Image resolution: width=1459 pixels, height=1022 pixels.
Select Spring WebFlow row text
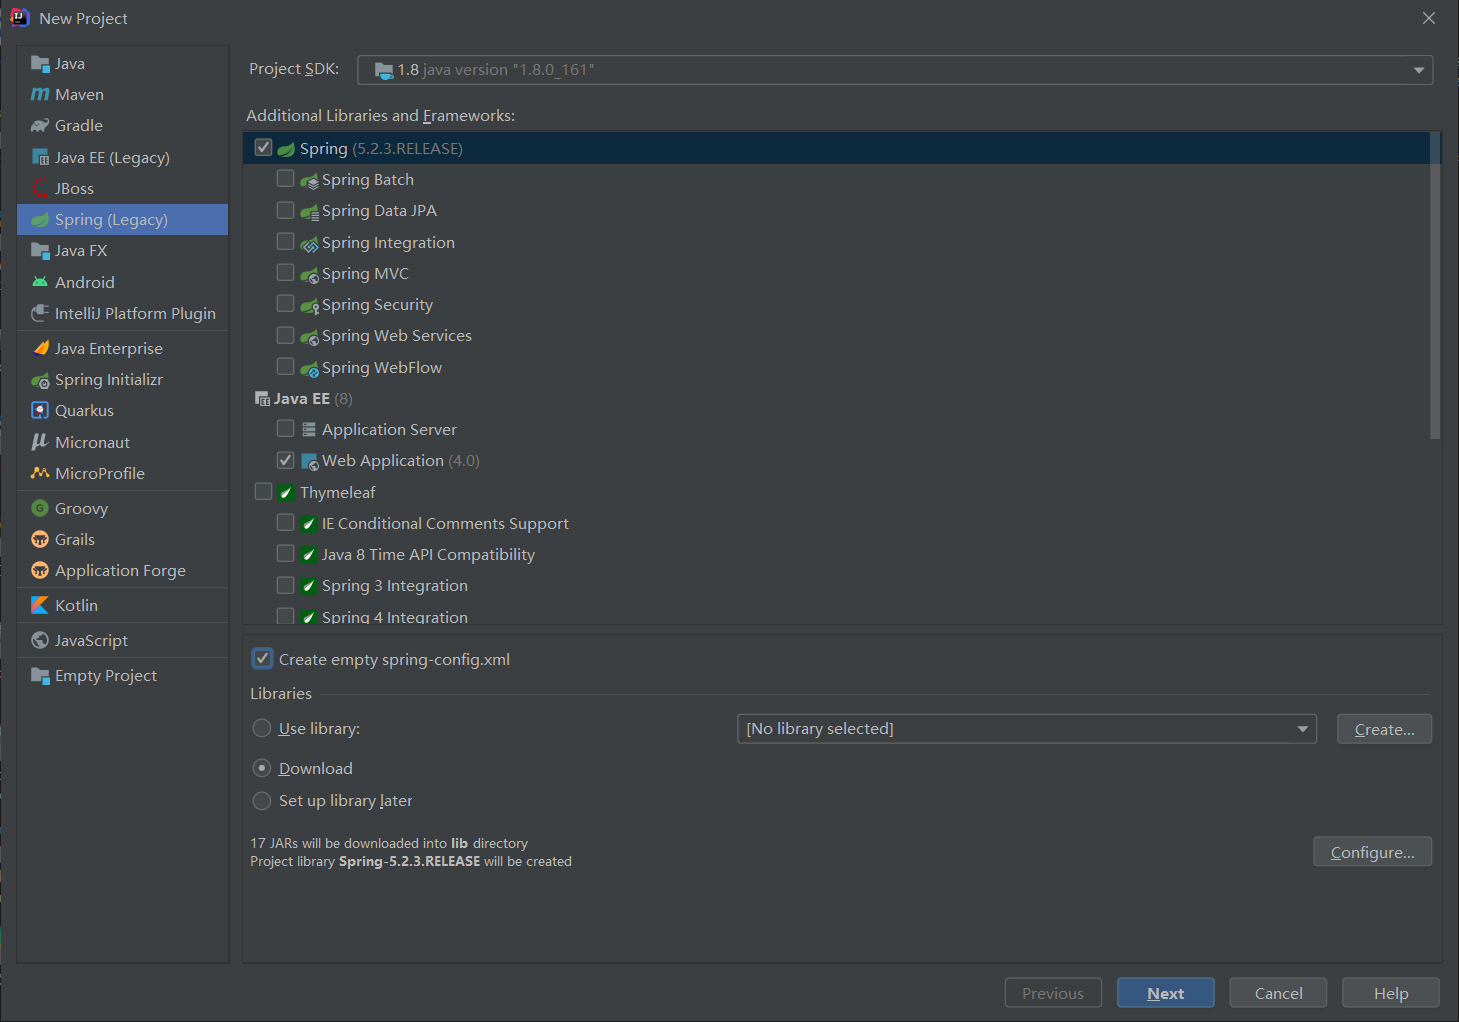[382, 368]
